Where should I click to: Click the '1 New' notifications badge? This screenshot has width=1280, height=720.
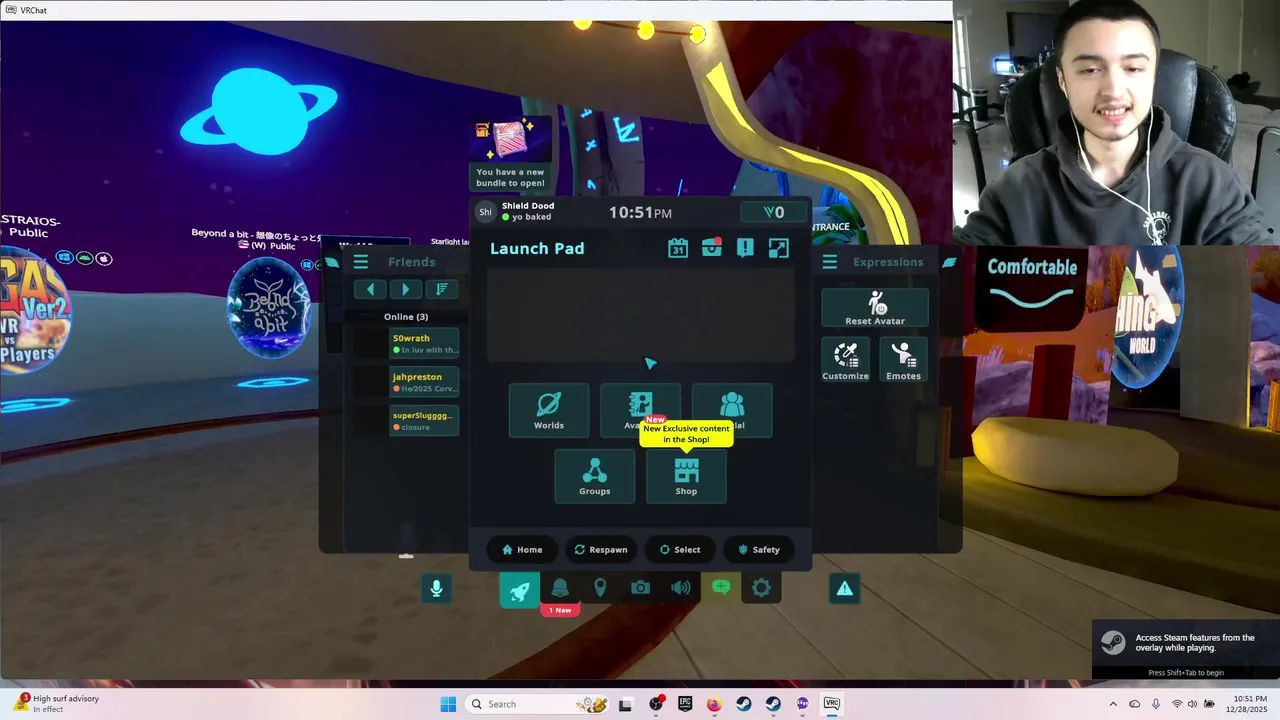point(560,610)
